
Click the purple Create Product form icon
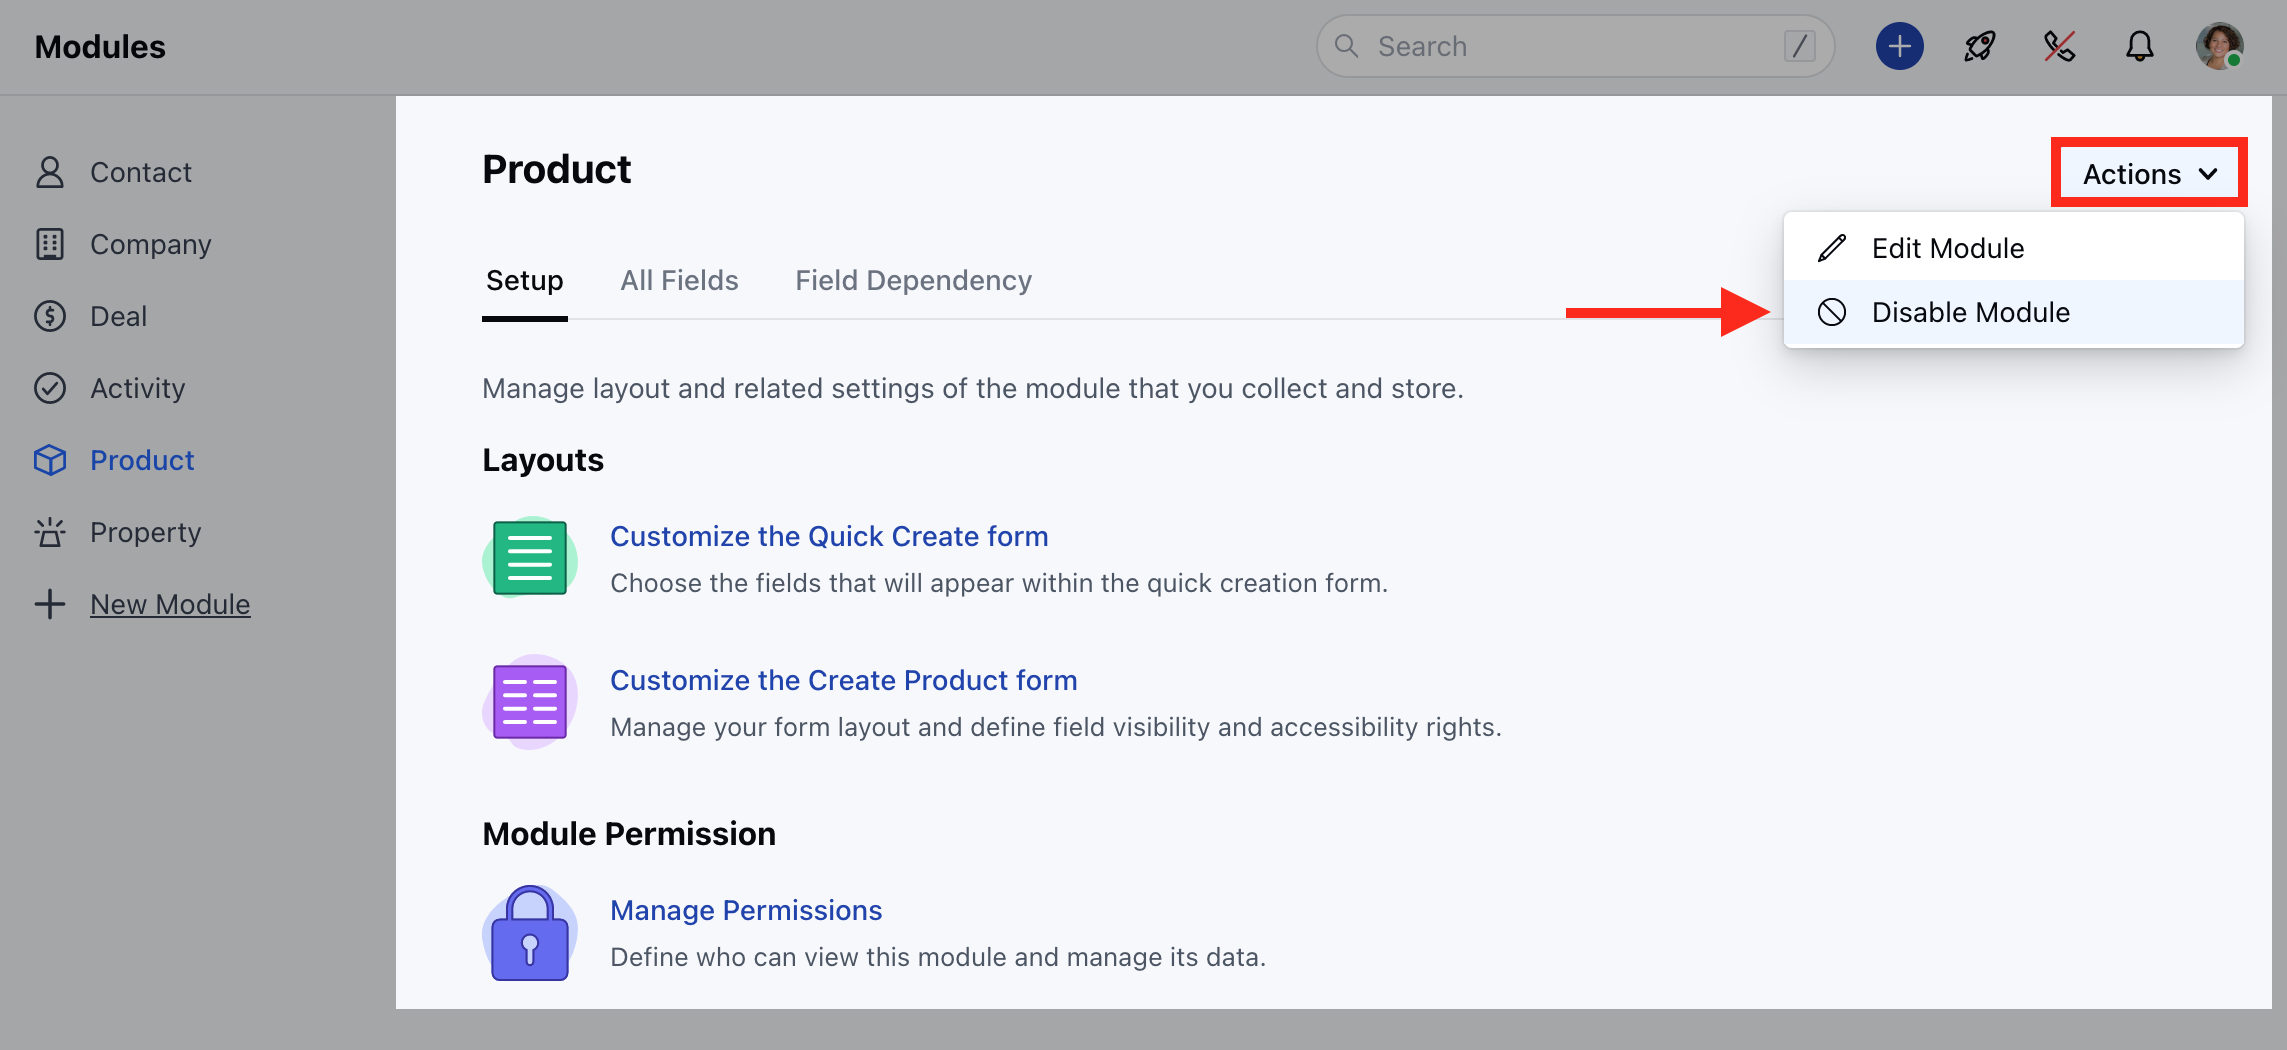coord(530,702)
